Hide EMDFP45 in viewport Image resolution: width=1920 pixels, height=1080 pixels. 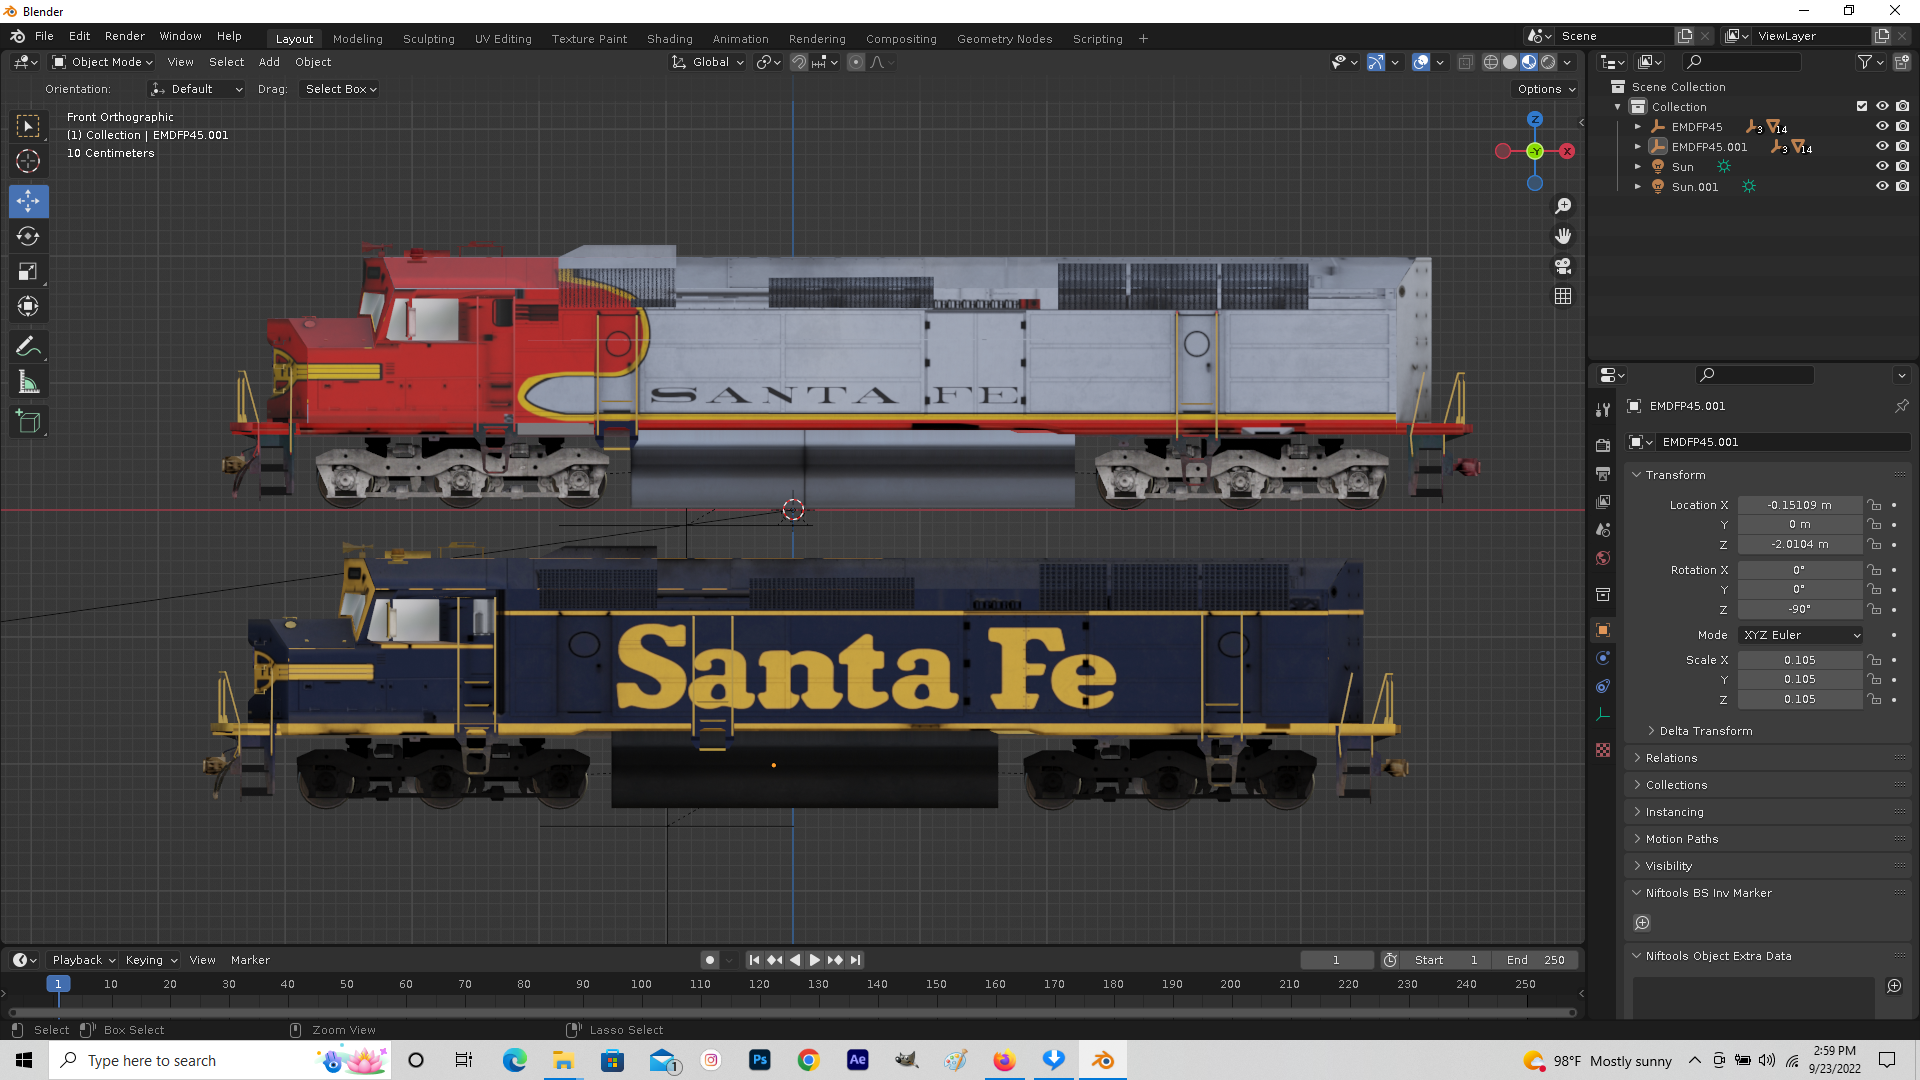click(1882, 127)
